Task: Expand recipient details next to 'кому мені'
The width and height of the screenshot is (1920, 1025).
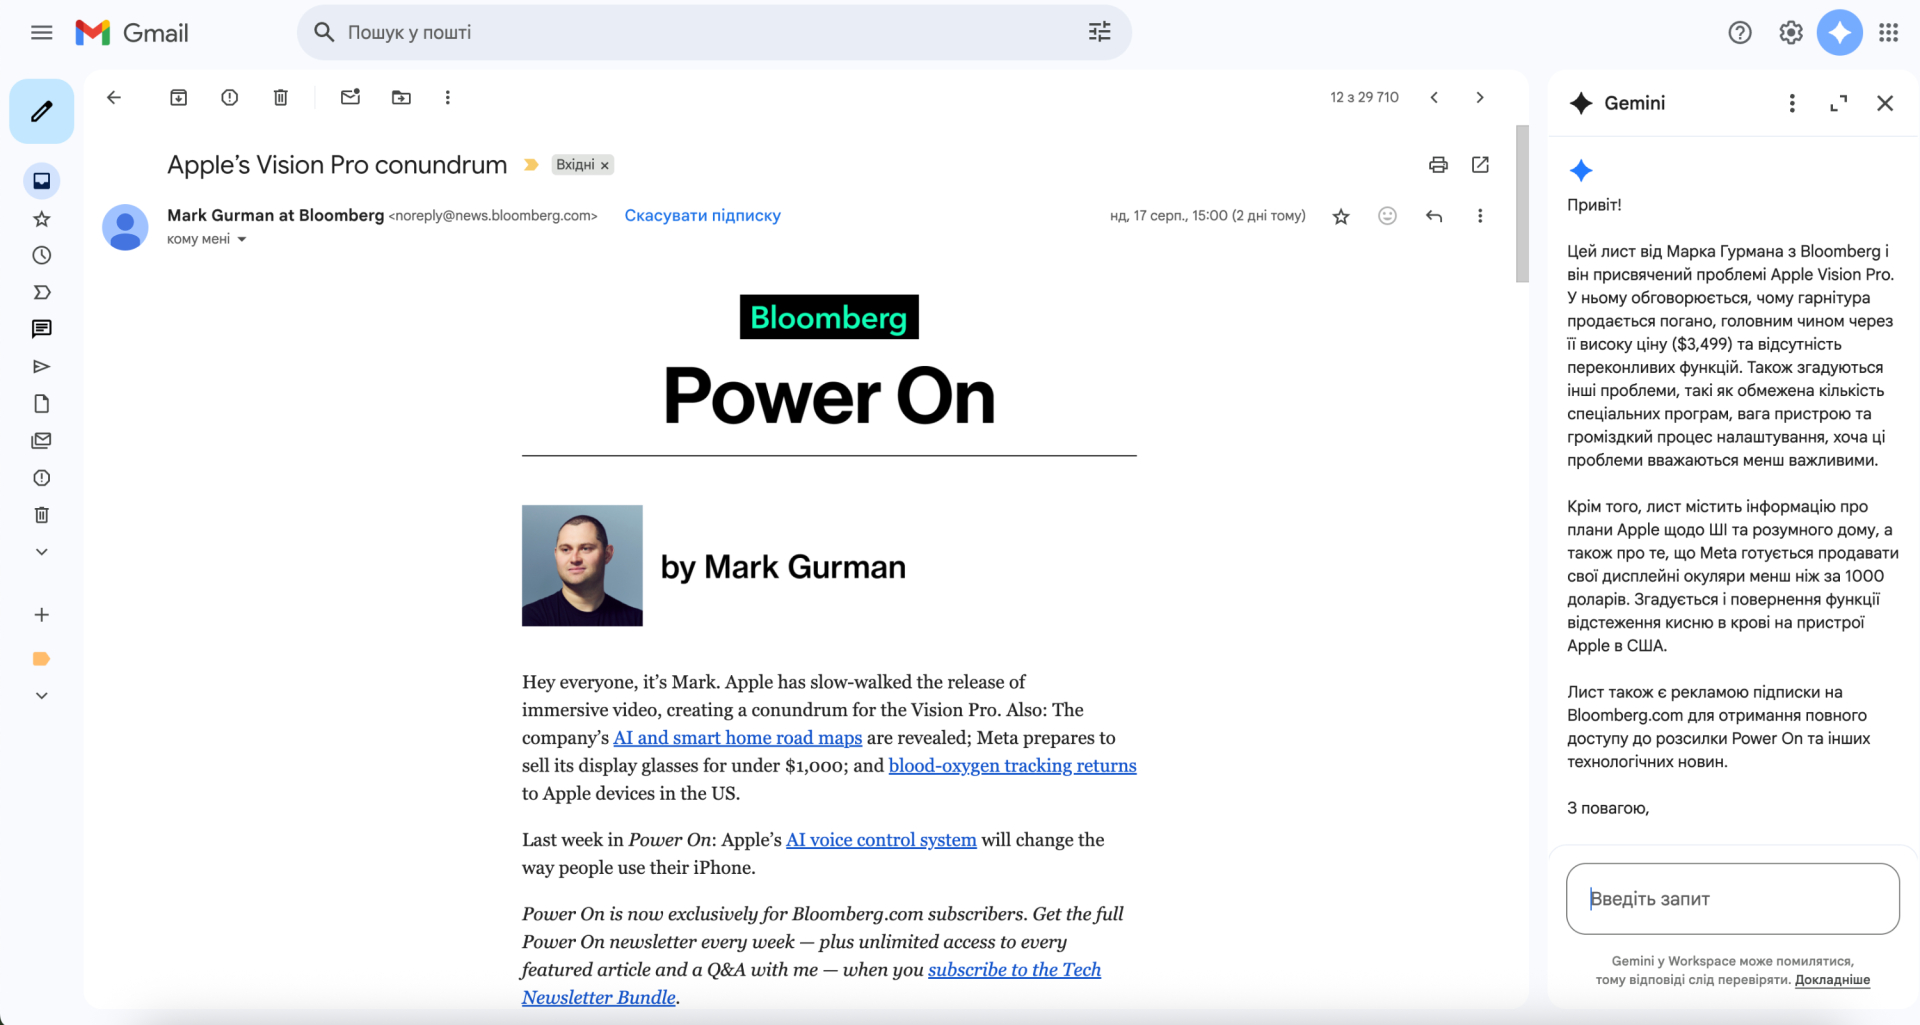Action: click(x=241, y=240)
